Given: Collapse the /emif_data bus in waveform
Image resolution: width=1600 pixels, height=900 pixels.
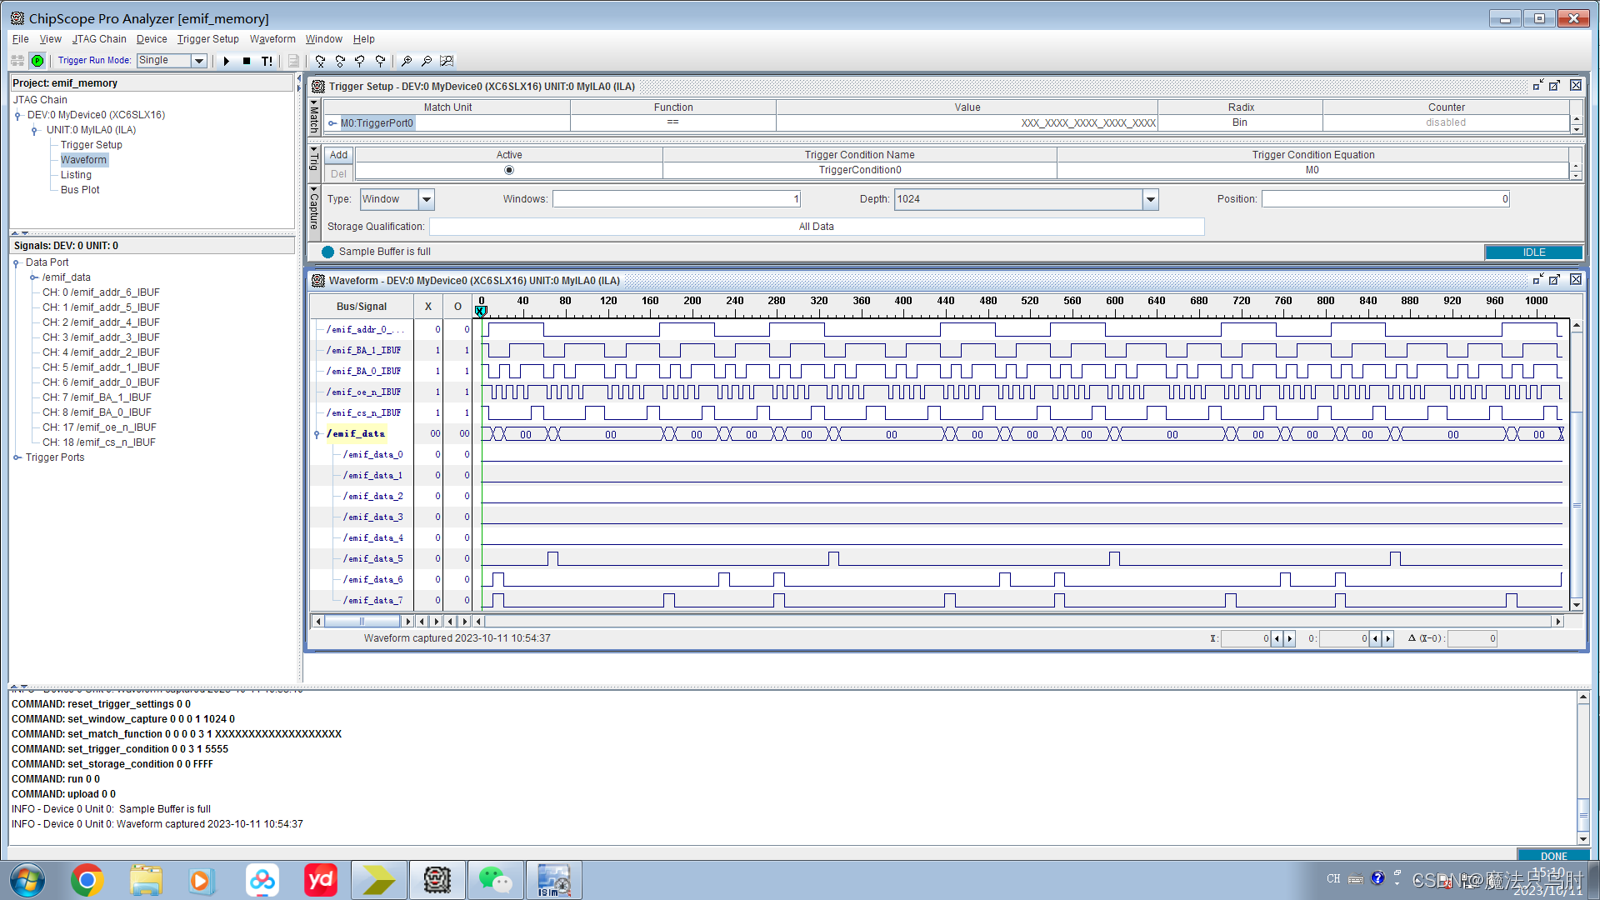Looking at the screenshot, I should 318,434.
